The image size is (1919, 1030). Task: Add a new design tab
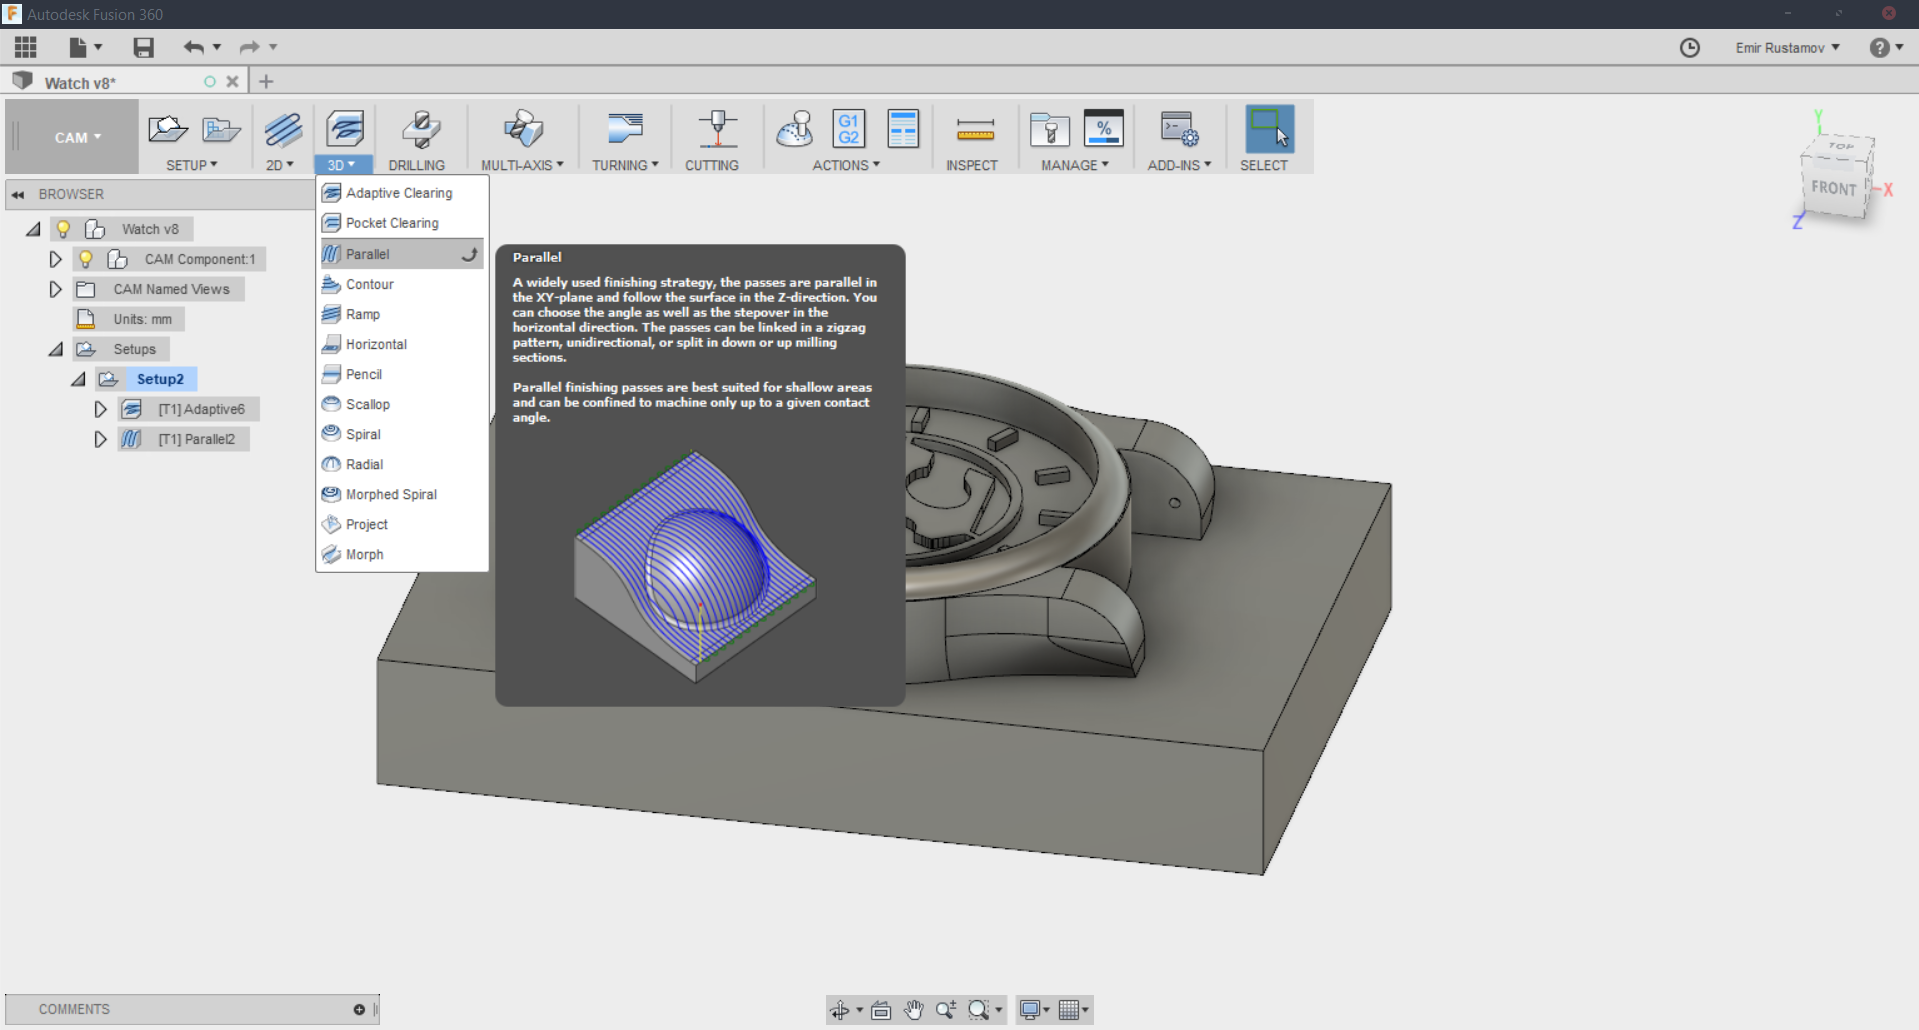tap(266, 82)
